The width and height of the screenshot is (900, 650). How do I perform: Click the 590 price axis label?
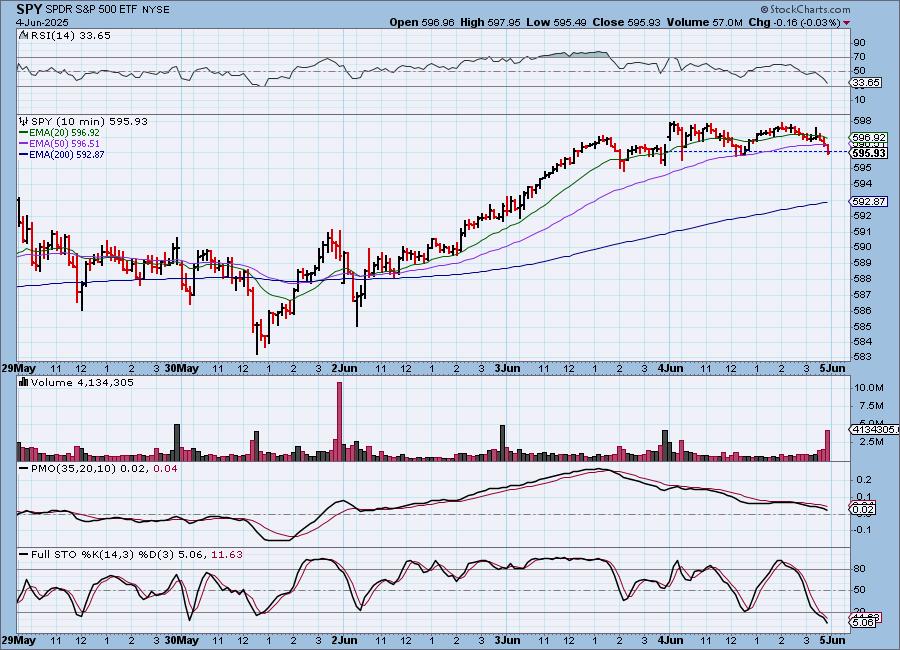[x=863, y=247]
